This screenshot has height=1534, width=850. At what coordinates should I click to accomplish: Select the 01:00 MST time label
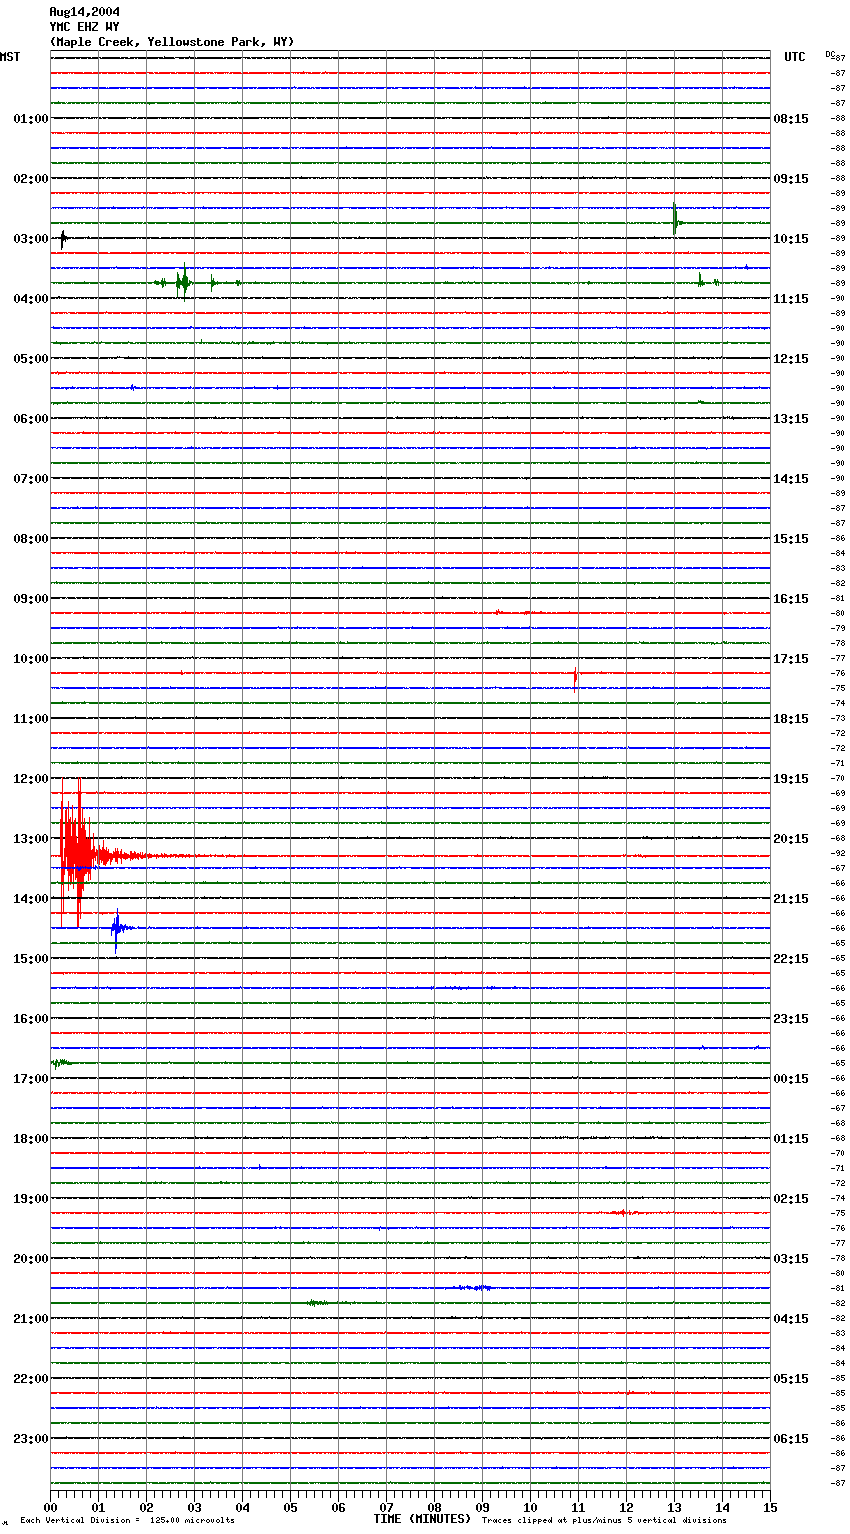coord(31,119)
